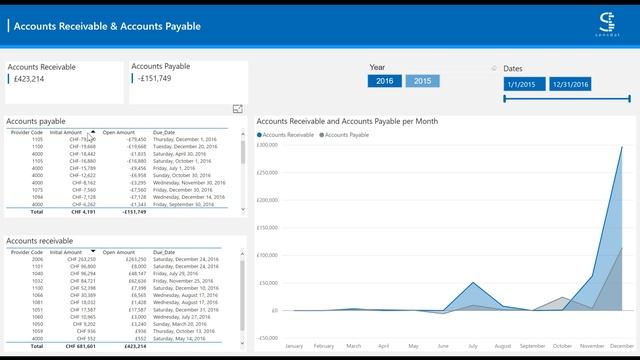Select row dated Friday, July 1, 2016
Screen dimensions: 640x360
117,168
